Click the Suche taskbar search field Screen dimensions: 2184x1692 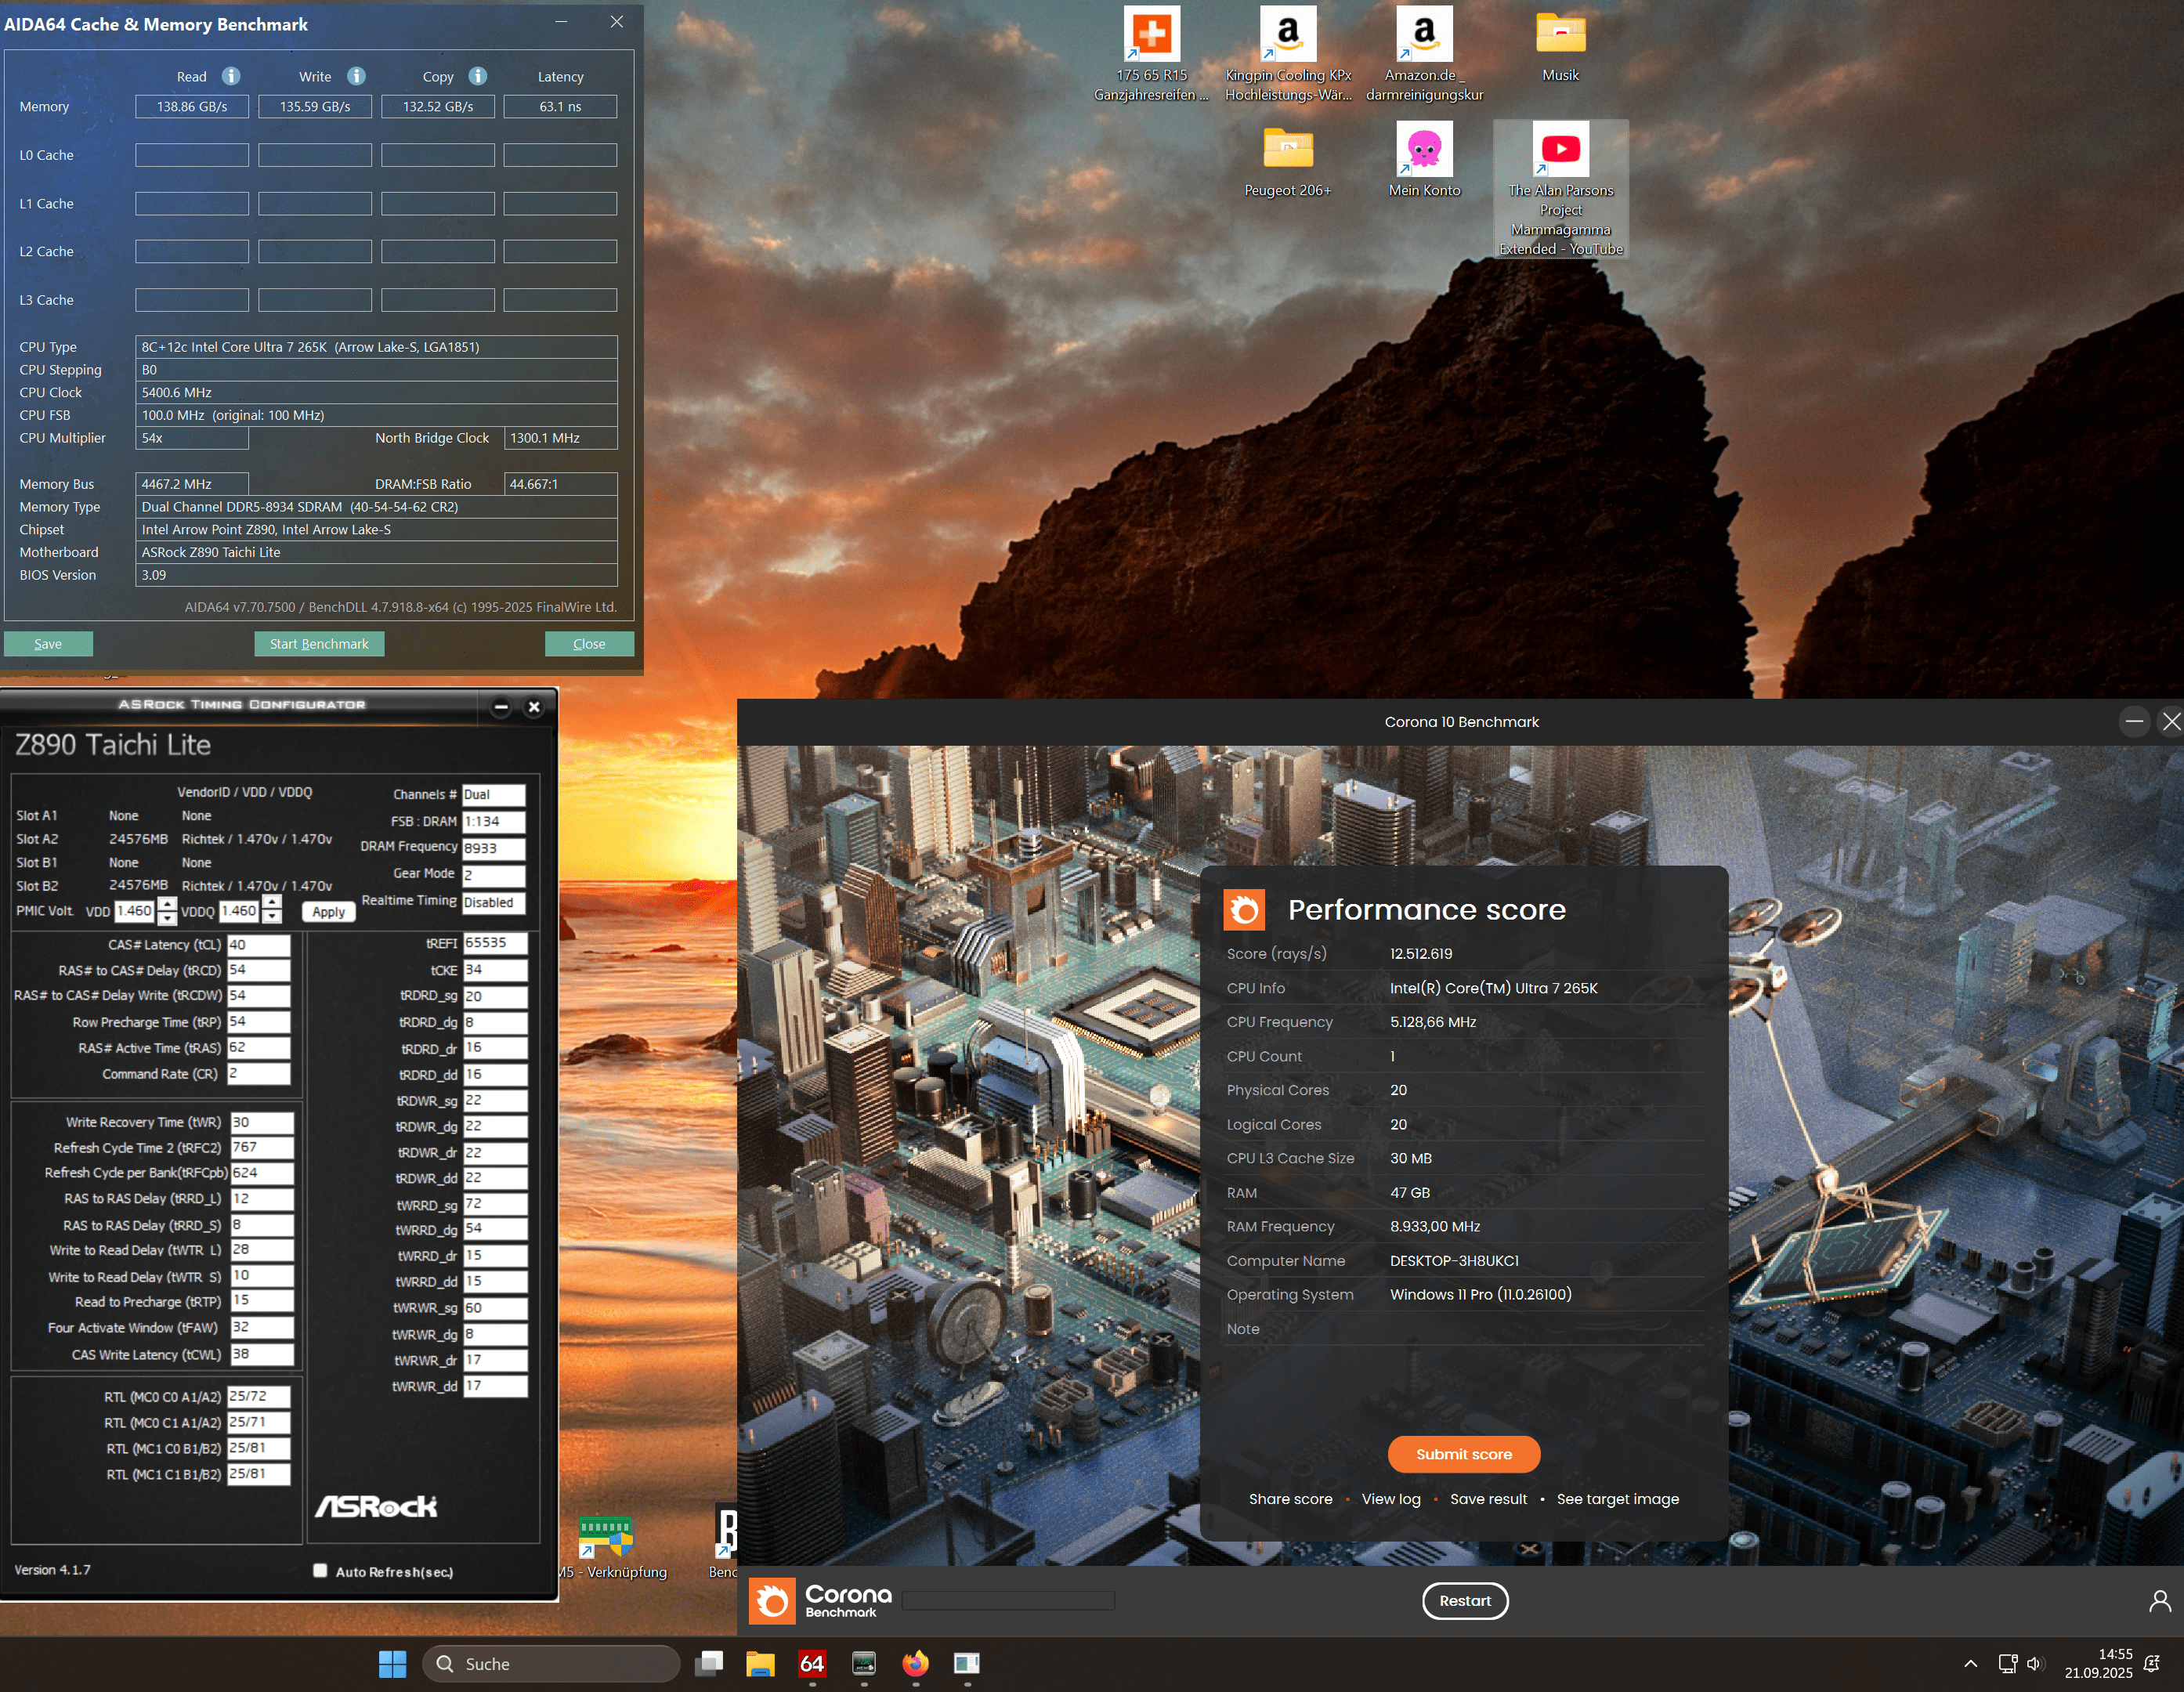click(551, 1664)
